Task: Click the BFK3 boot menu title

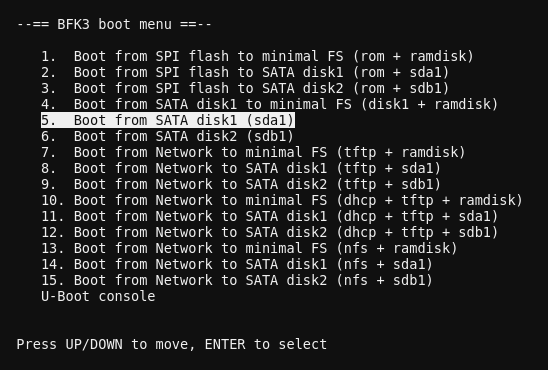Action: click(114, 24)
